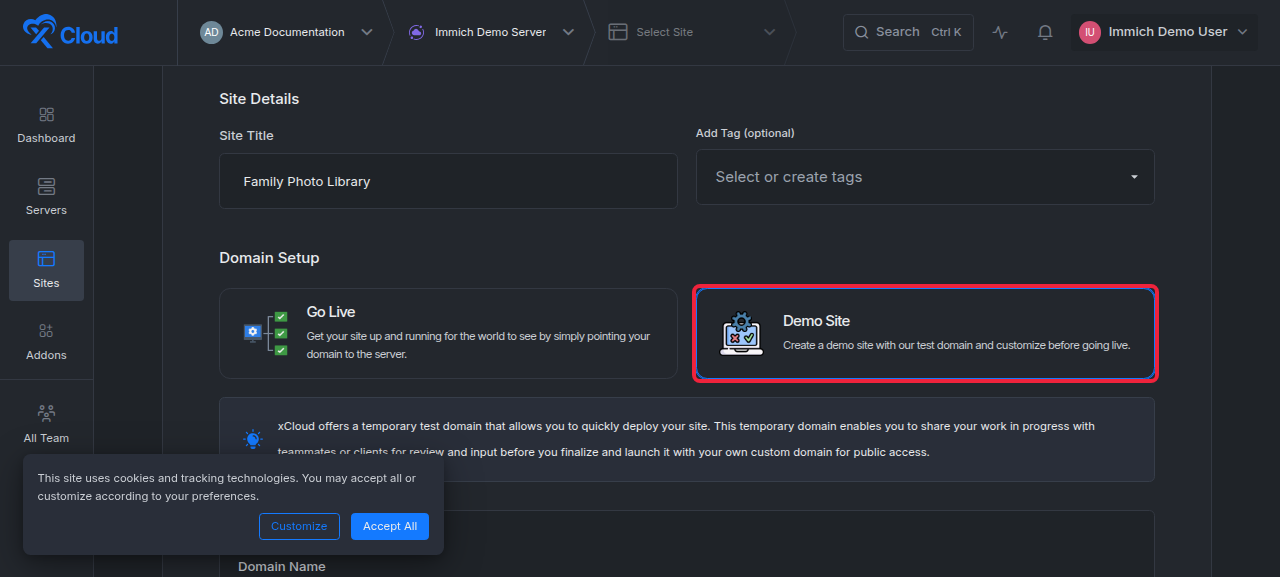
Task: Click the cookies notice text
Action: point(227,487)
